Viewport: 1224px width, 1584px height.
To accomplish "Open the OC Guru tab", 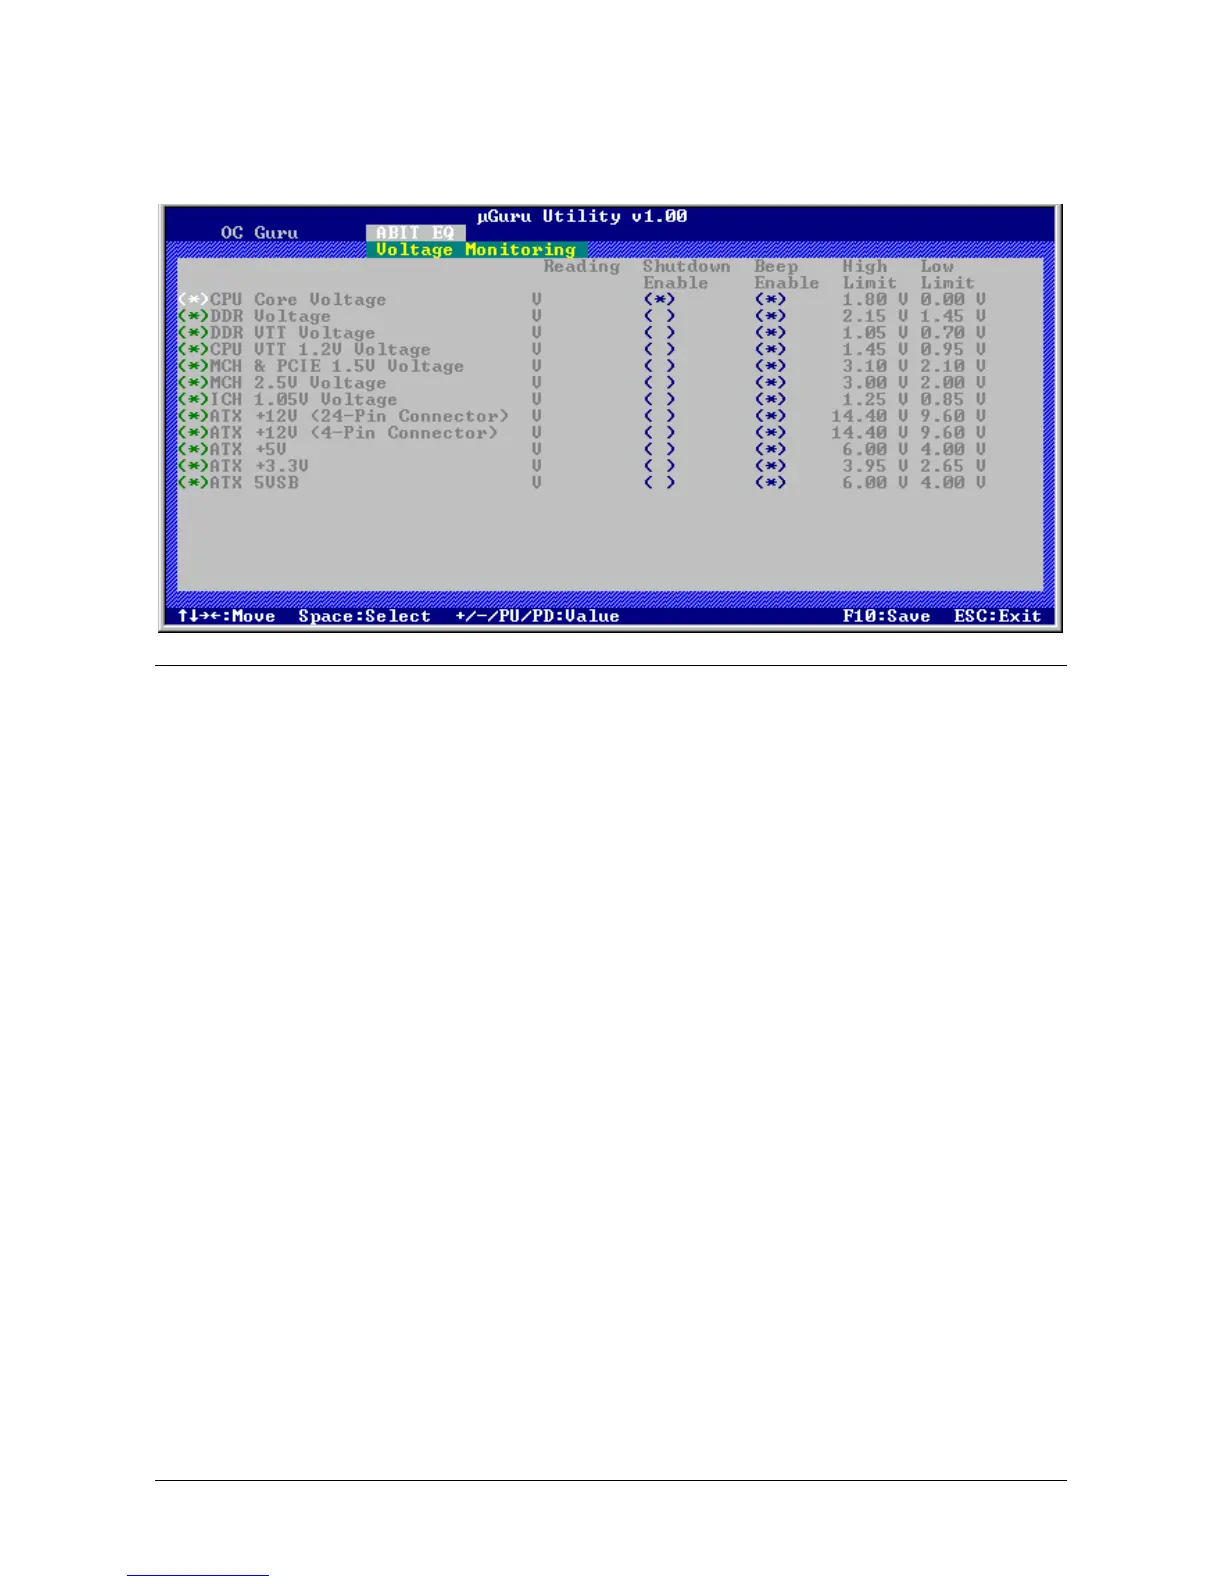I will click(x=259, y=233).
